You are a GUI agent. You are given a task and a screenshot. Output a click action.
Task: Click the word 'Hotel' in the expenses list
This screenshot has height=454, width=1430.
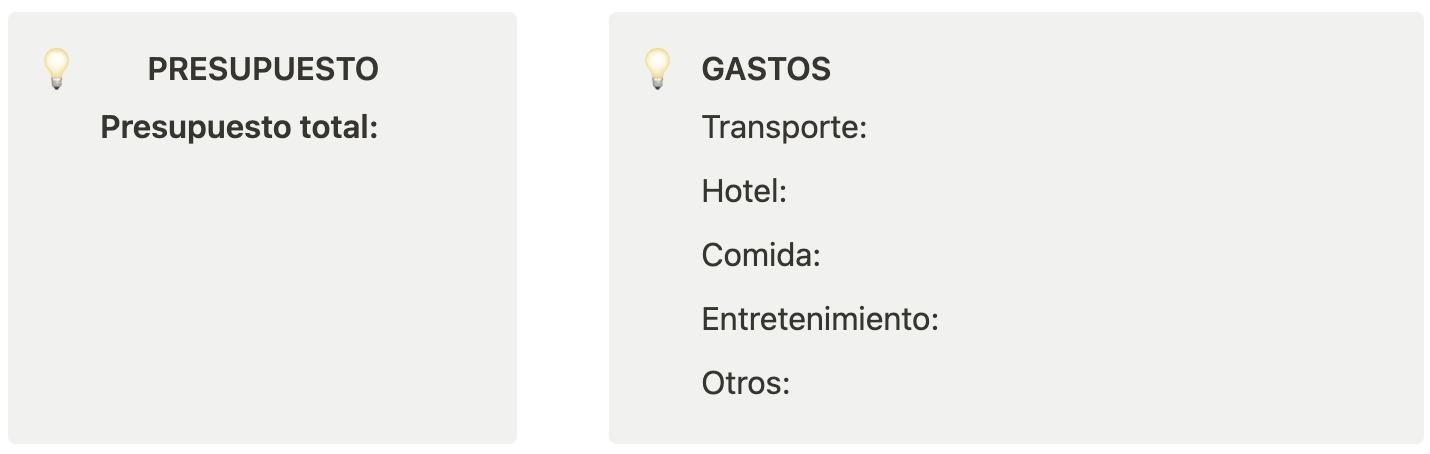coord(740,192)
